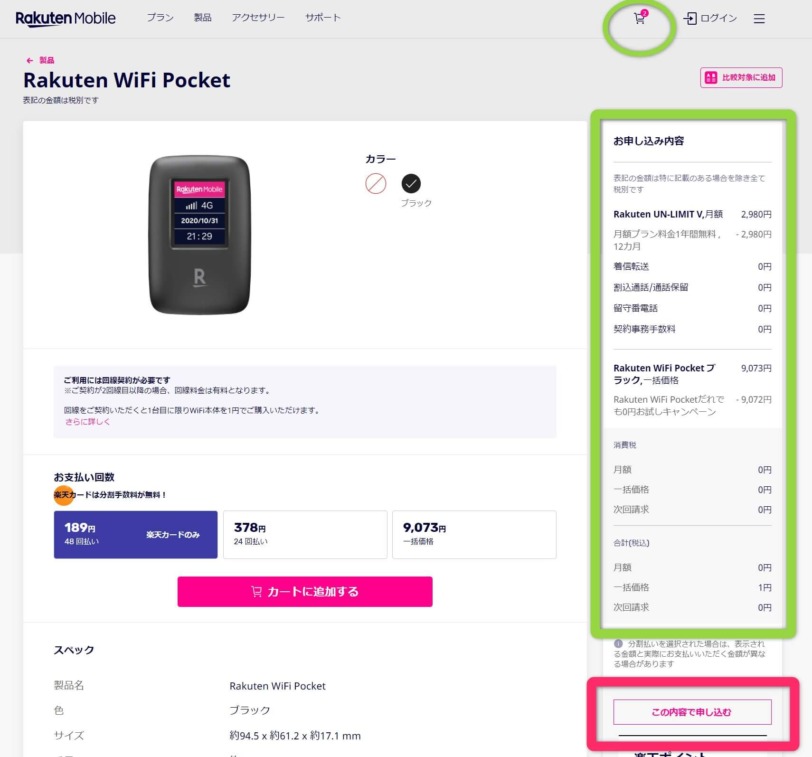Choose the 9,073円 一括価格 option
This screenshot has width=812, height=757.
tap(474, 534)
